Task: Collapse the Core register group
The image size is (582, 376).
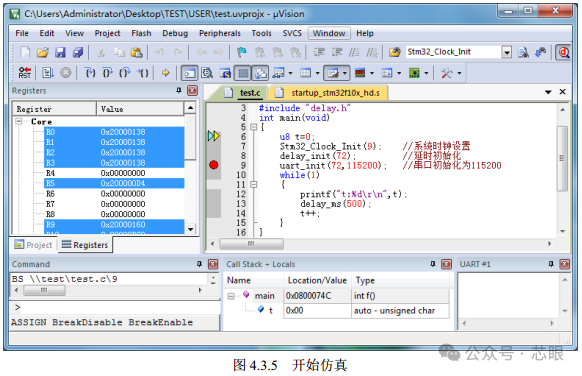Action: [x=18, y=121]
